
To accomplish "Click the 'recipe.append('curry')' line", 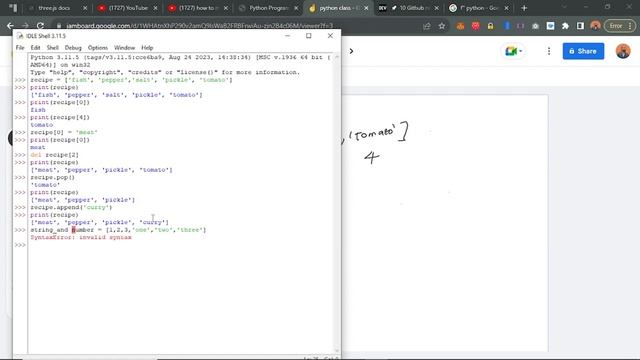I will (71, 207).
